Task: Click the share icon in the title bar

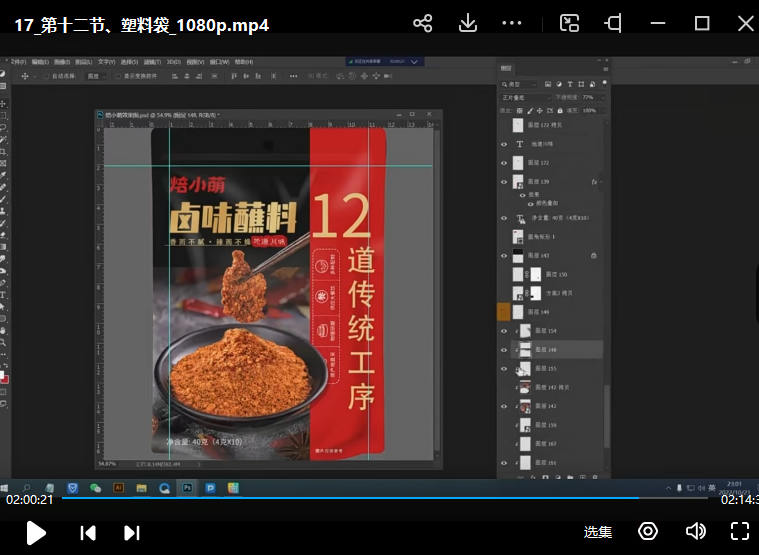Action: (423, 23)
